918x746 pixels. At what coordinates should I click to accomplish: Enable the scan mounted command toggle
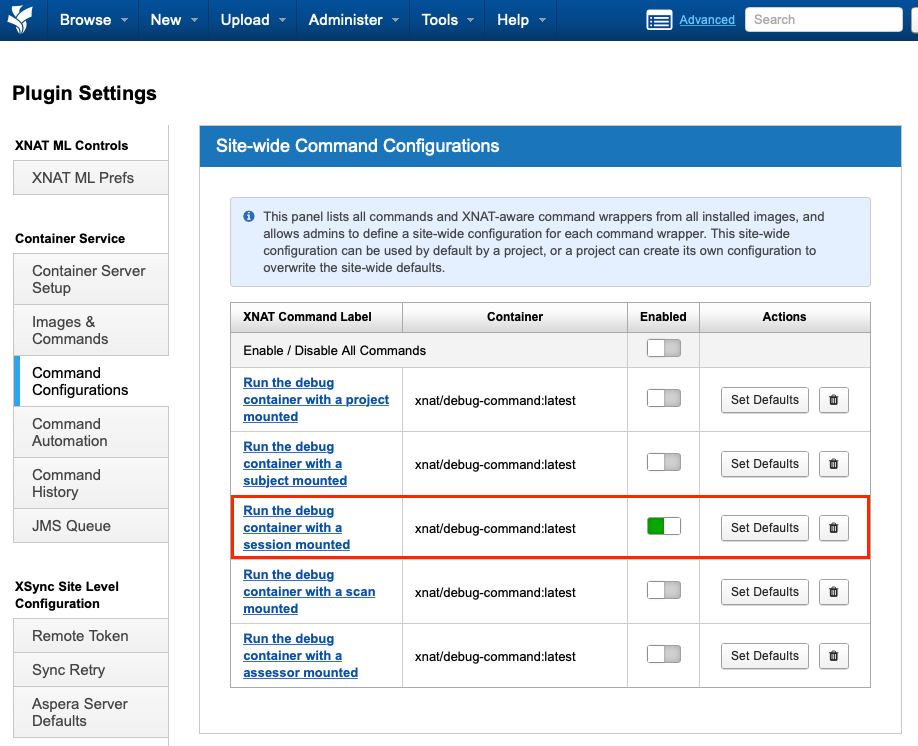663,590
